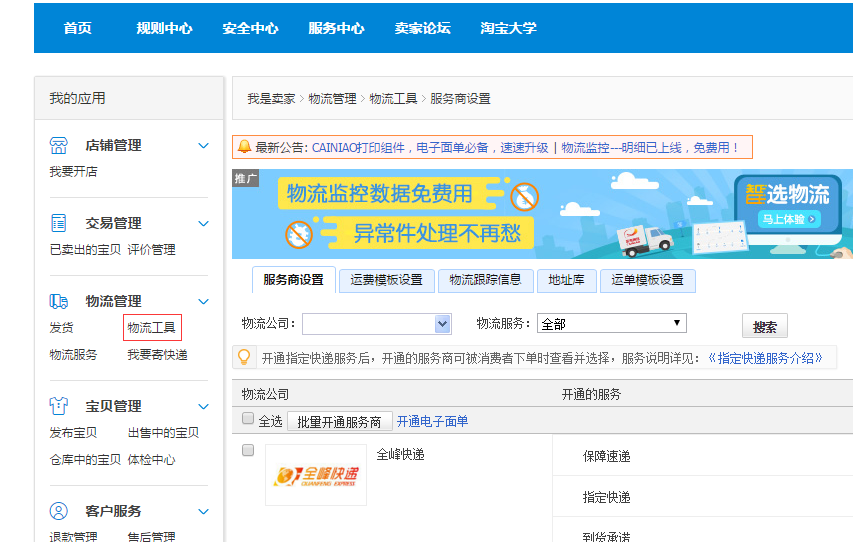Click 我要开店 in sidebar
Image resolution: width=853 pixels, height=542 pixels.
[x=73, y=172]
